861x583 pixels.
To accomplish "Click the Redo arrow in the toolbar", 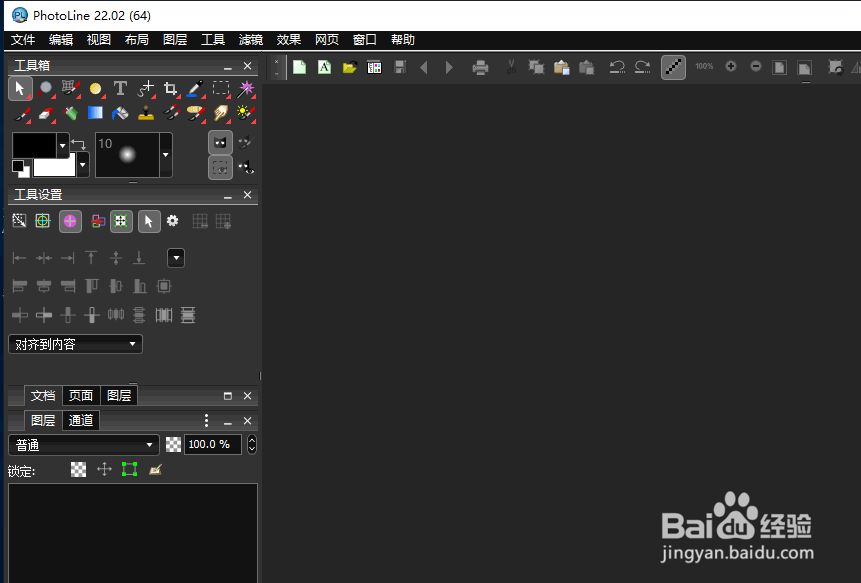I will click(642, 68).
